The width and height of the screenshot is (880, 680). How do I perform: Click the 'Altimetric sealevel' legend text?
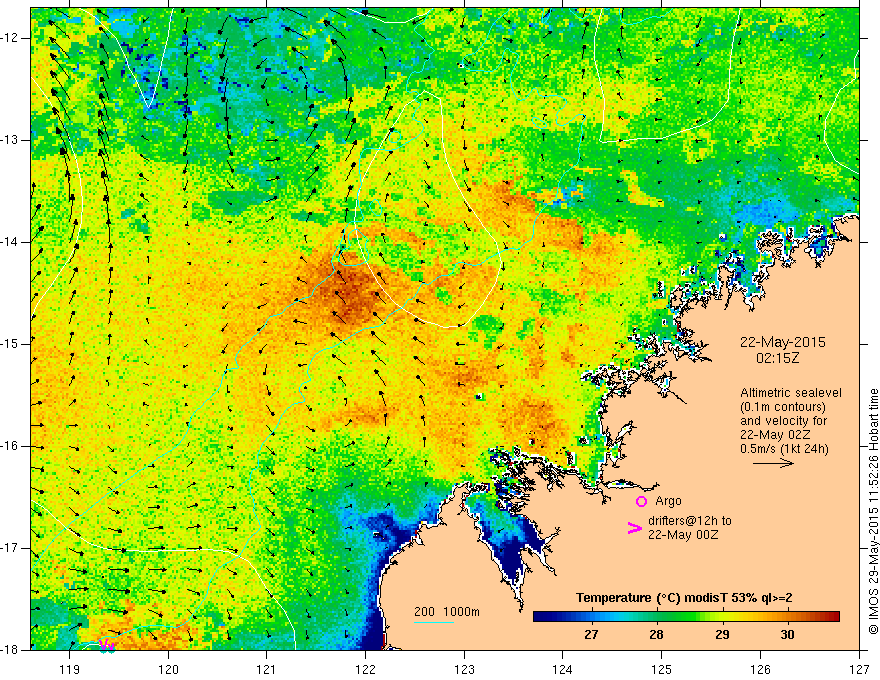click(791, 393)
